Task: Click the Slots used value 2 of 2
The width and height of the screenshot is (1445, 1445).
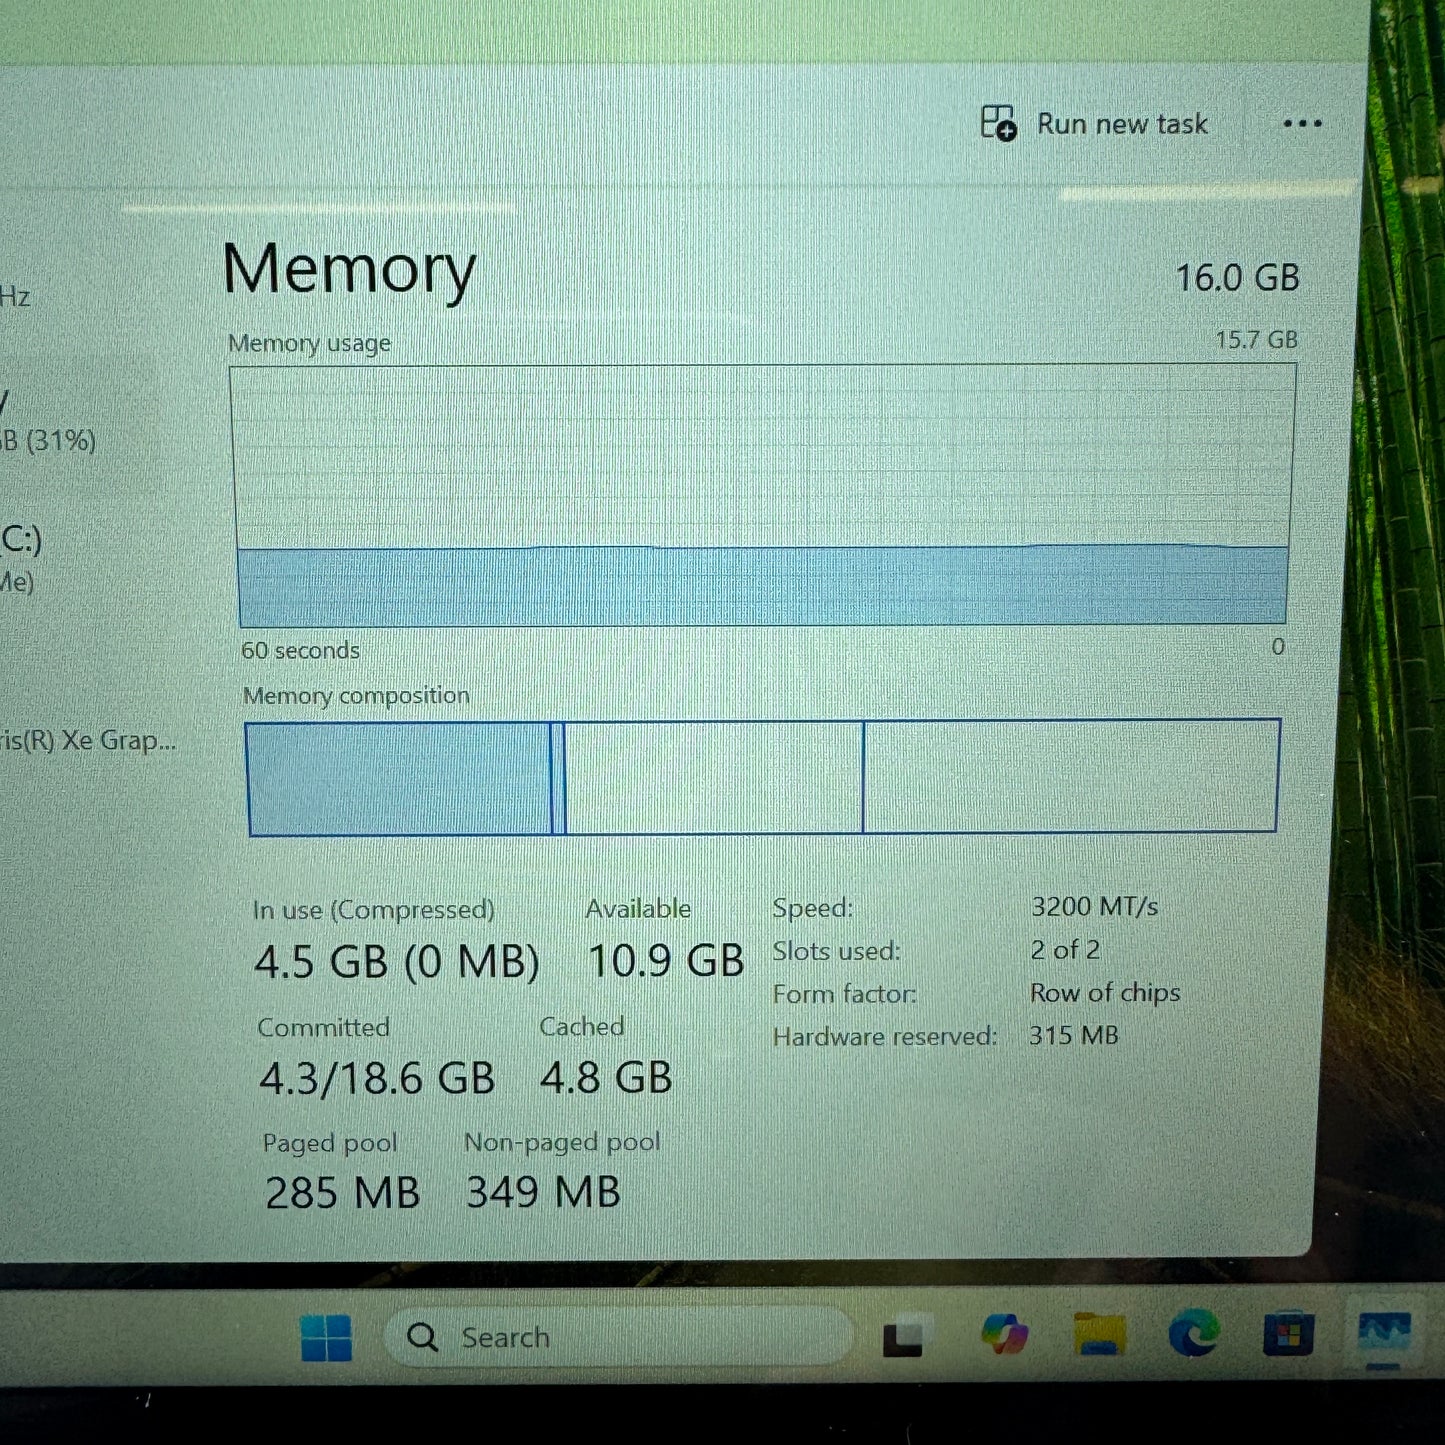Action: 1065,950
